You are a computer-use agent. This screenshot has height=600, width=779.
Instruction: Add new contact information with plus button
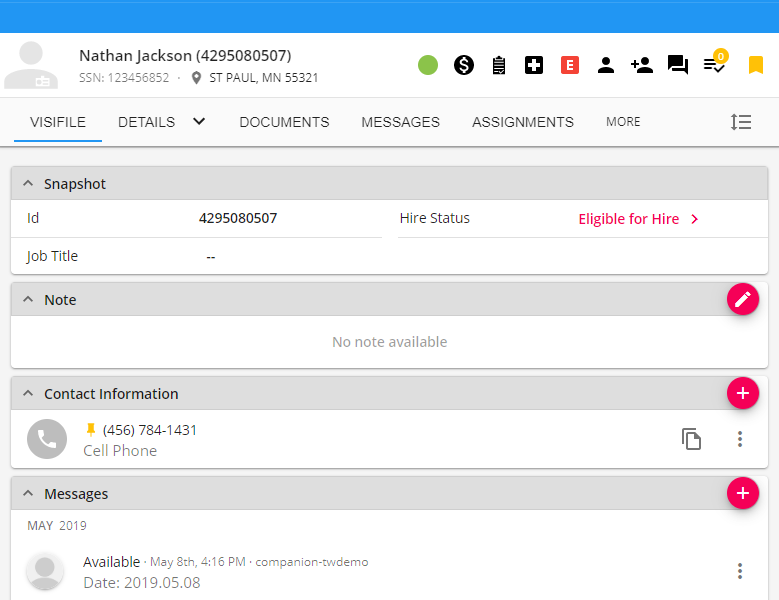coord(743,393)
